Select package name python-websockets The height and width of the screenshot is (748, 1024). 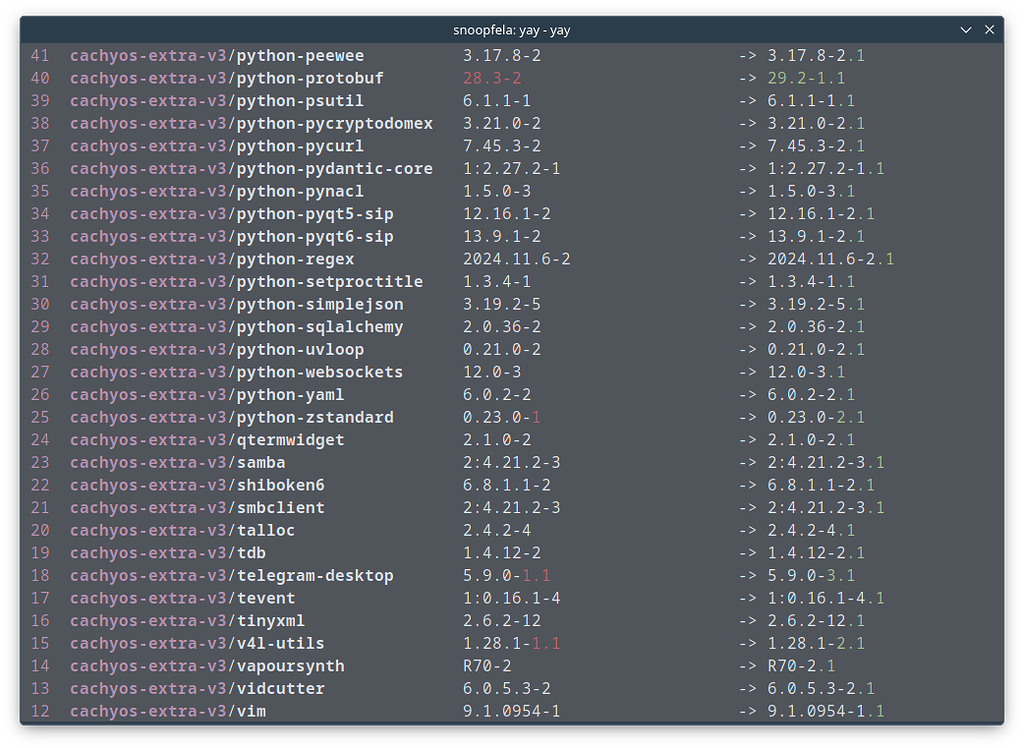(x=320, y=372)
